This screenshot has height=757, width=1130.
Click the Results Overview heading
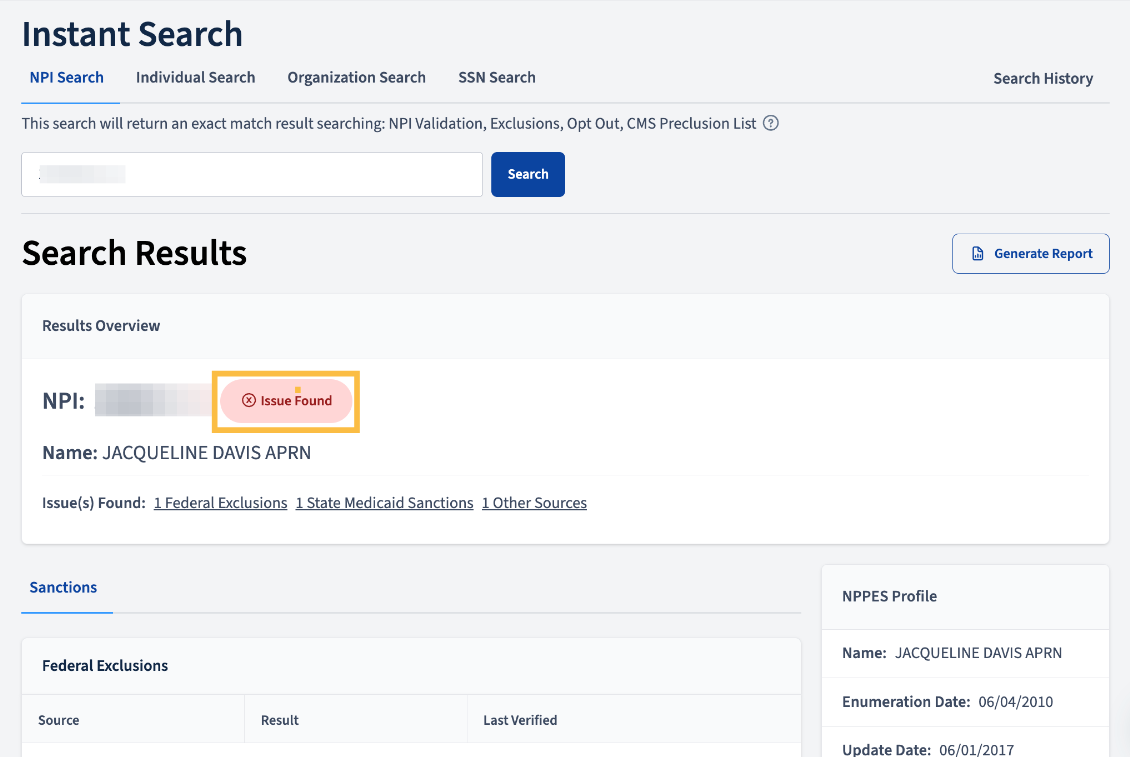point(101,326)
